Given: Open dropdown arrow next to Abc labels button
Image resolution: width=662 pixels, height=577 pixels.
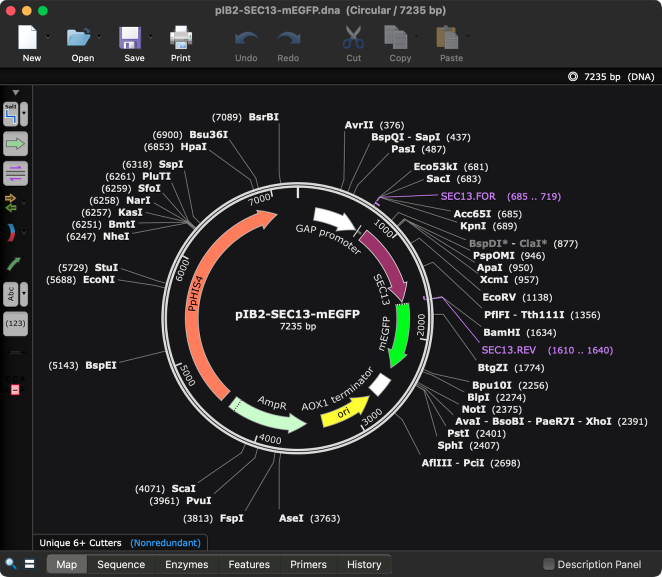Looking at the screenshot, I should click(25, 294).
